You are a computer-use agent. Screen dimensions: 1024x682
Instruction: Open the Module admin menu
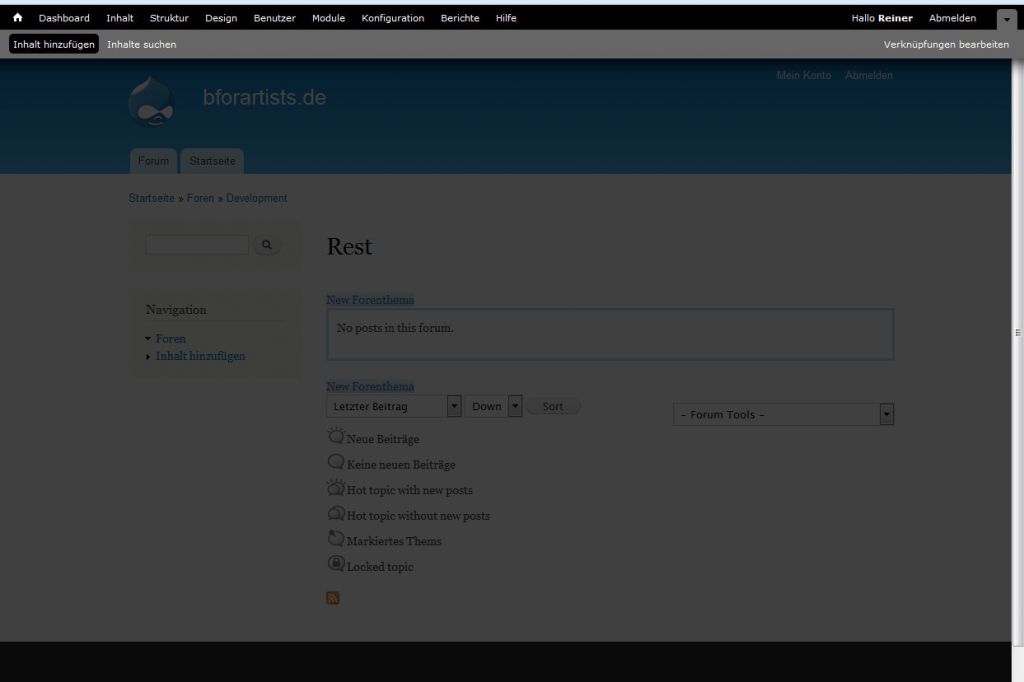(x=328, y=18)
